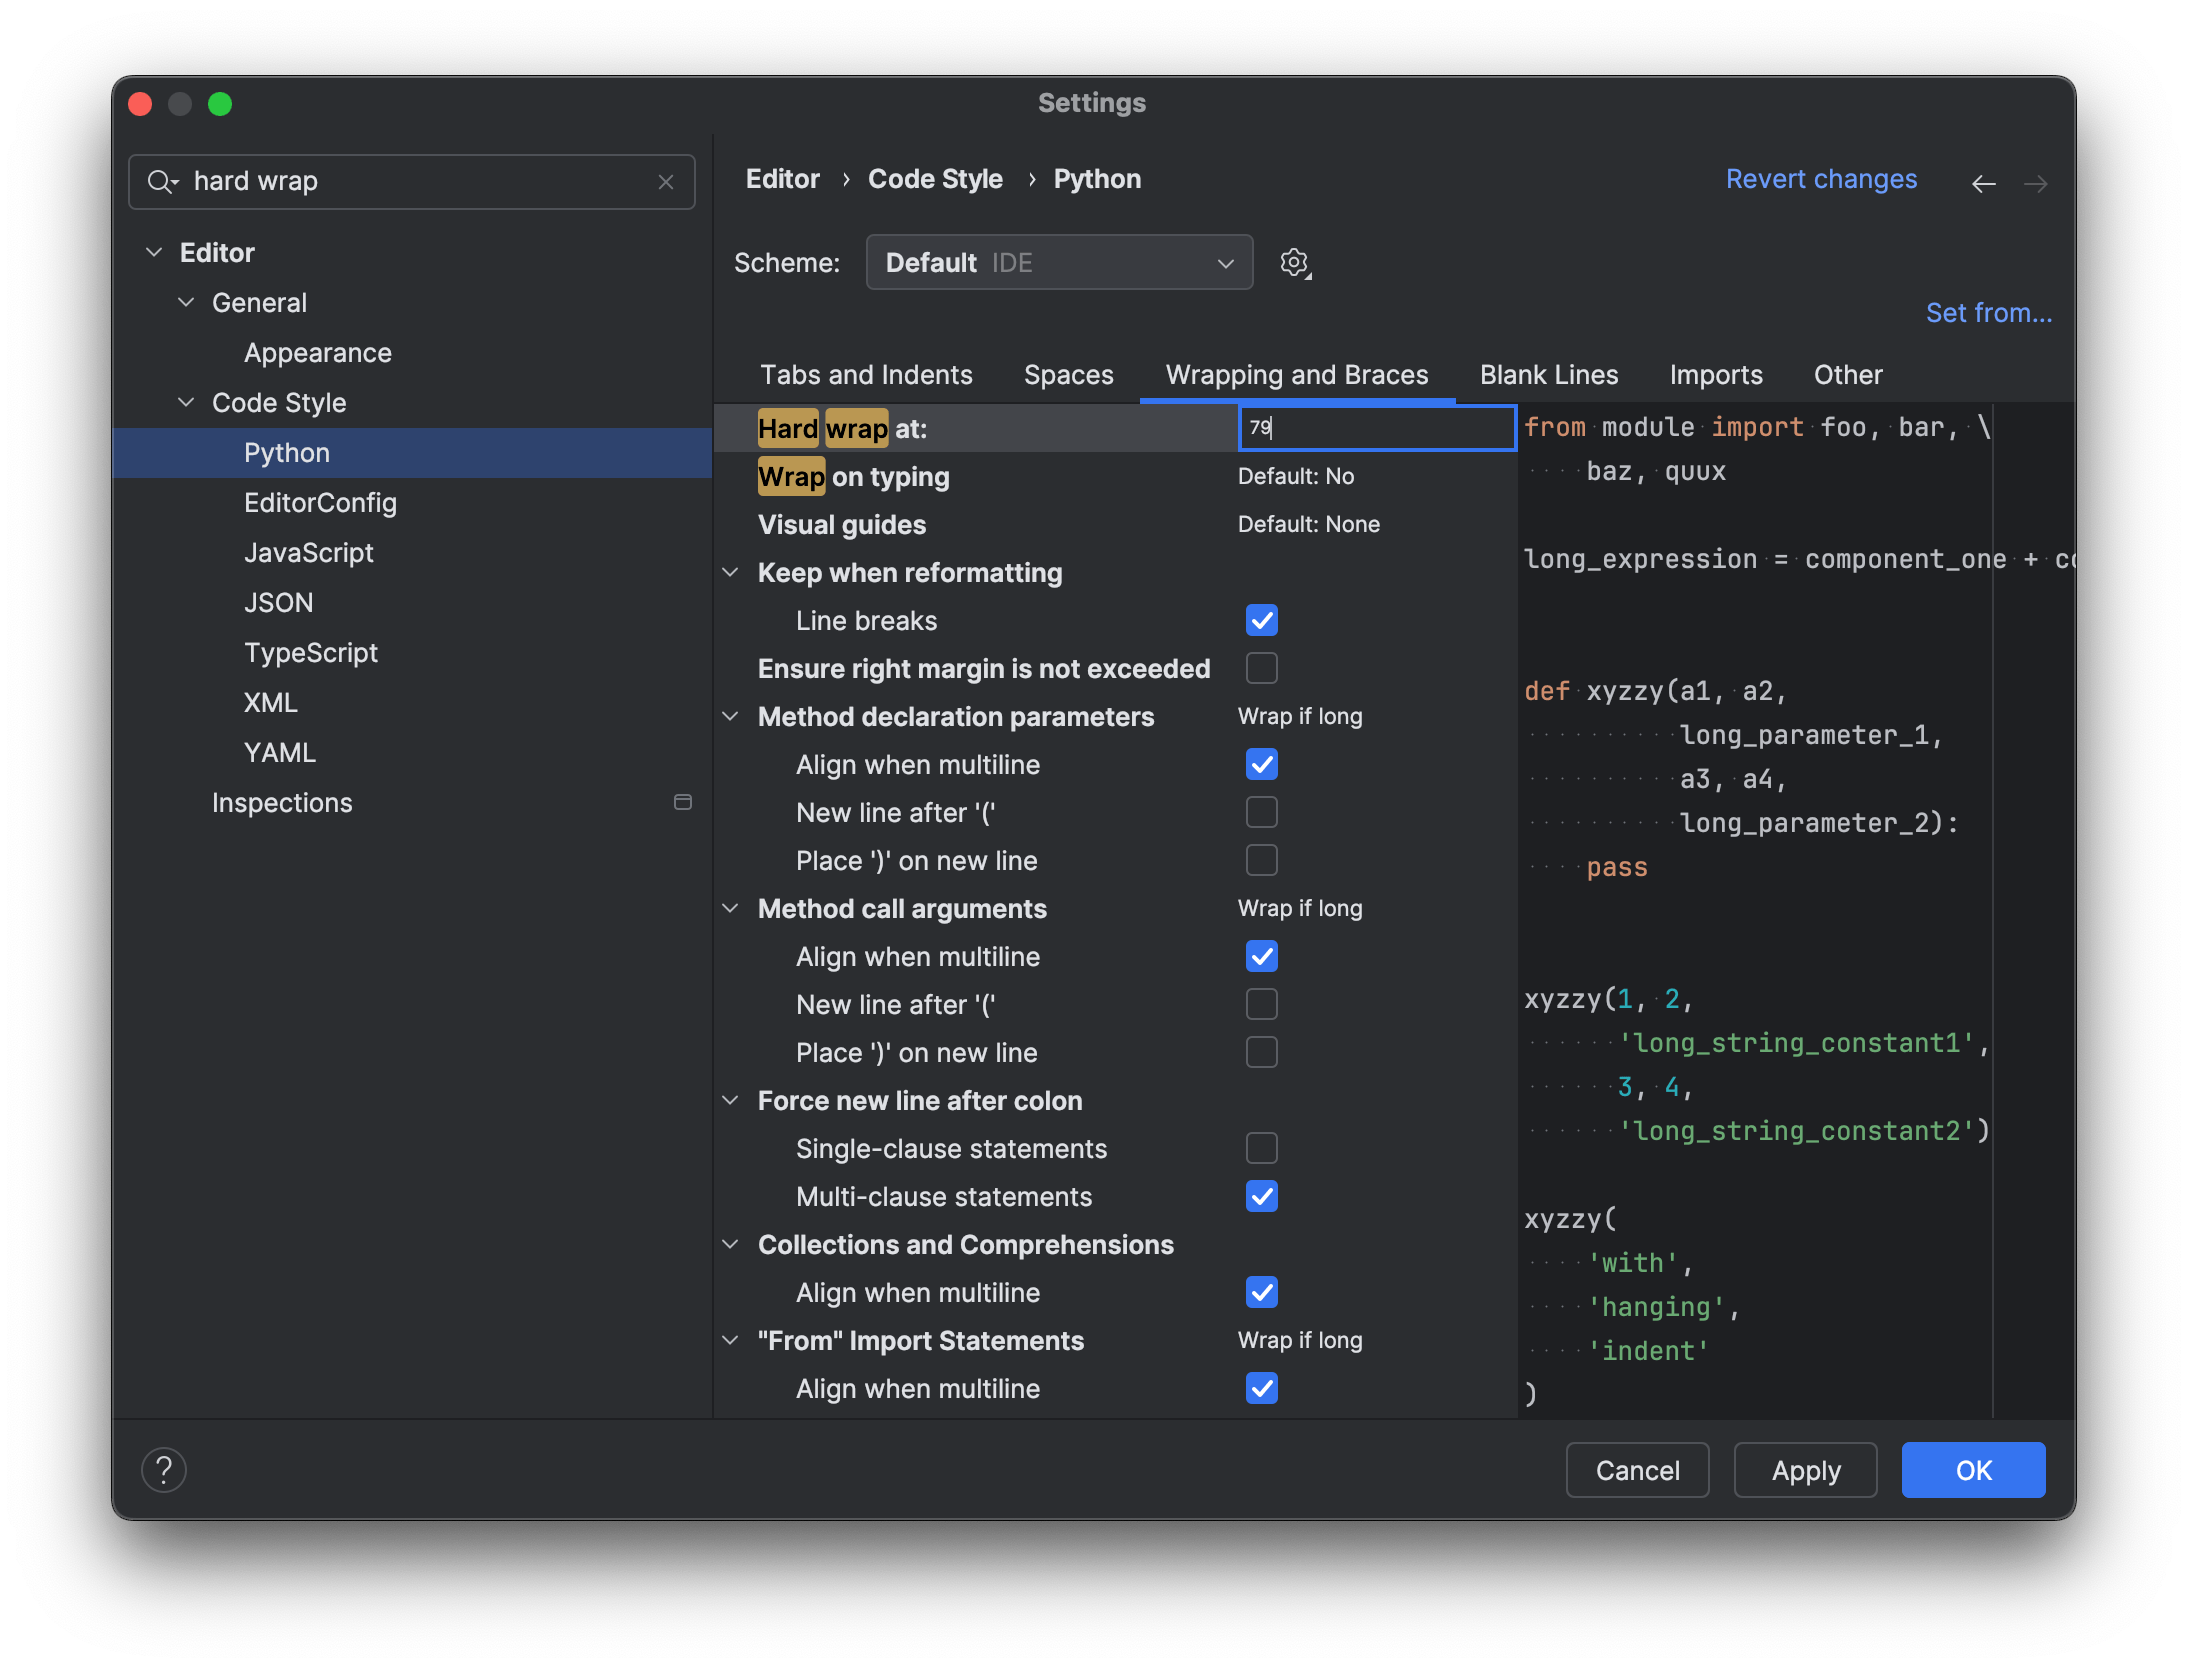
Task: Select JavaScript in the Code Style tree
Action: [x=308, y=552]
